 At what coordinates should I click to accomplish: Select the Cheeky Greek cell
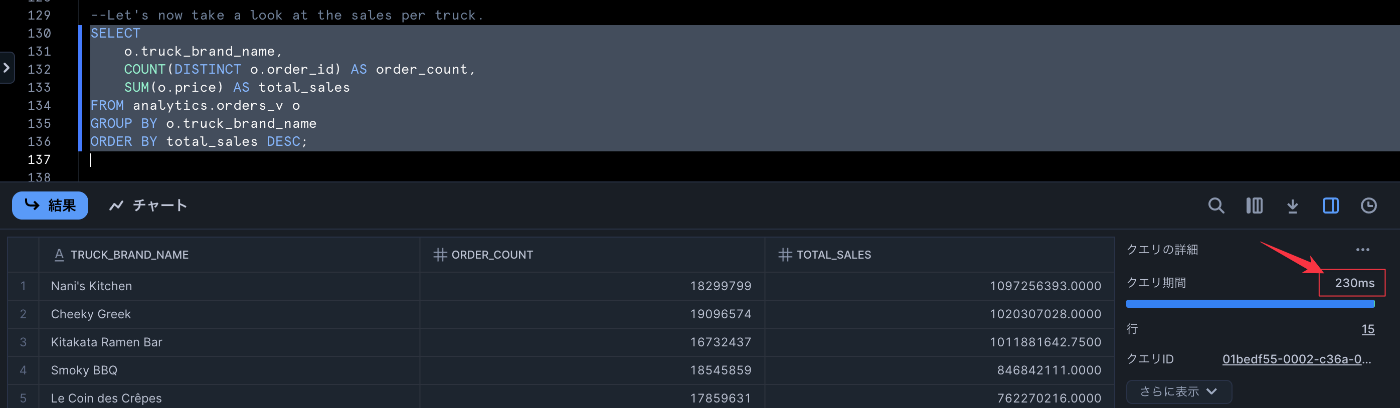point(229,314)
